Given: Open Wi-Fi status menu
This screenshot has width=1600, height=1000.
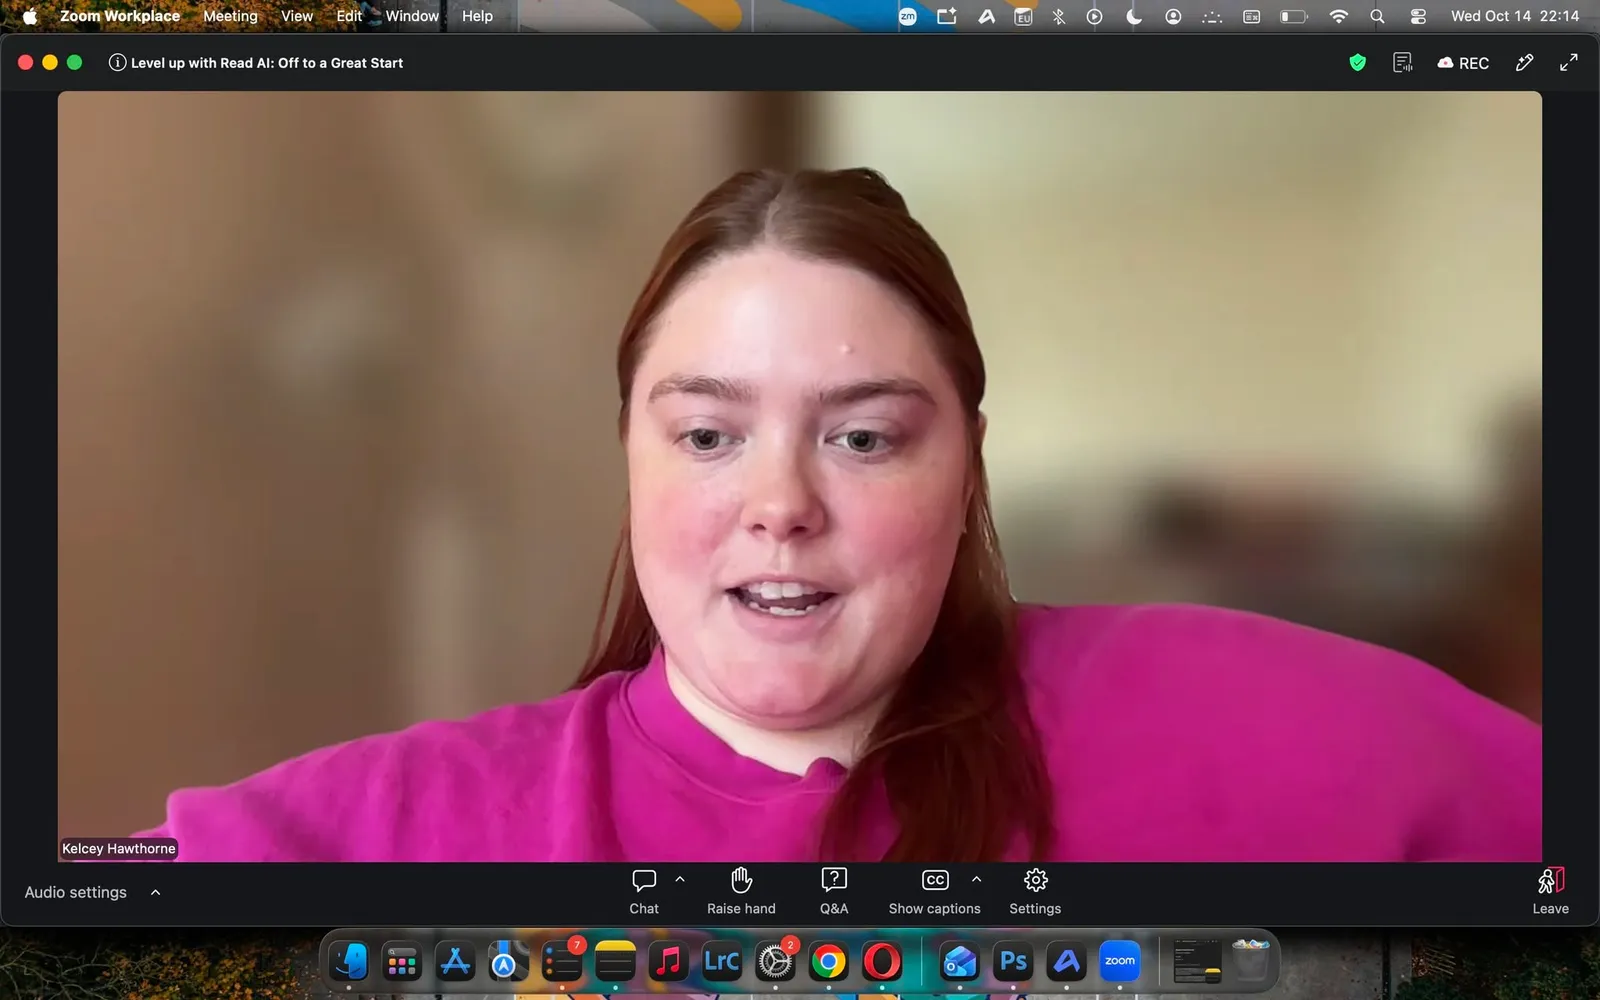Looking at the screenshot, I should point(1338,16).
